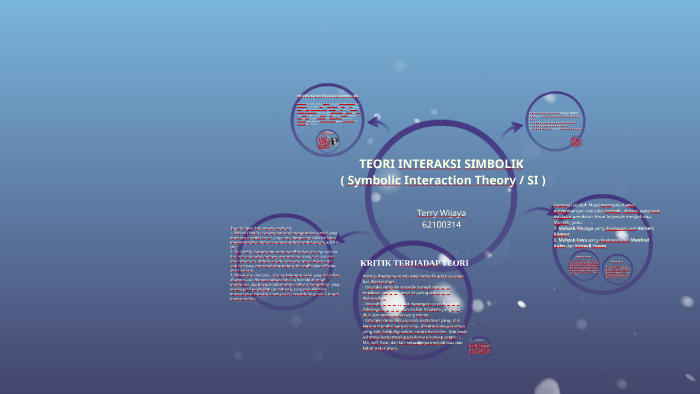700x394 pixels.
Task: Click the arrow pointing to the left text circle
Action: (x=352, y=237)
